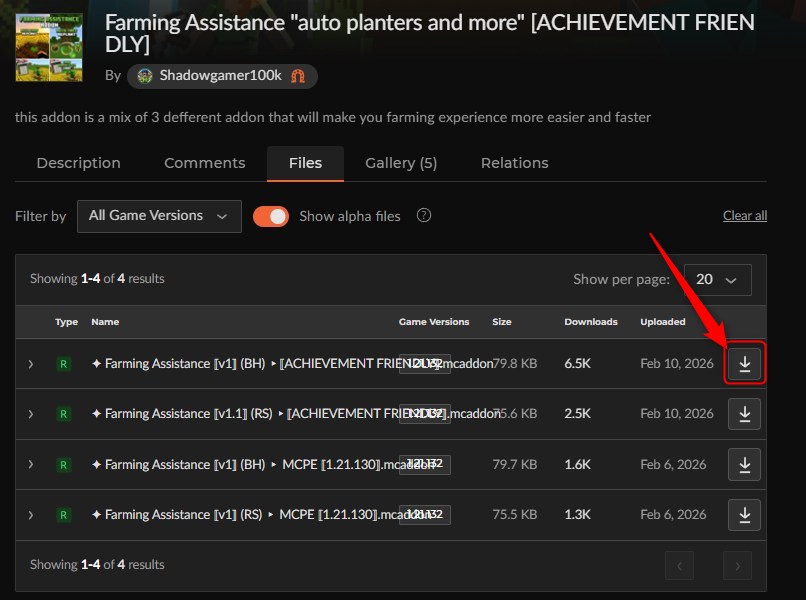
Task: Select the Files tab
Action: tap(305, 163)
